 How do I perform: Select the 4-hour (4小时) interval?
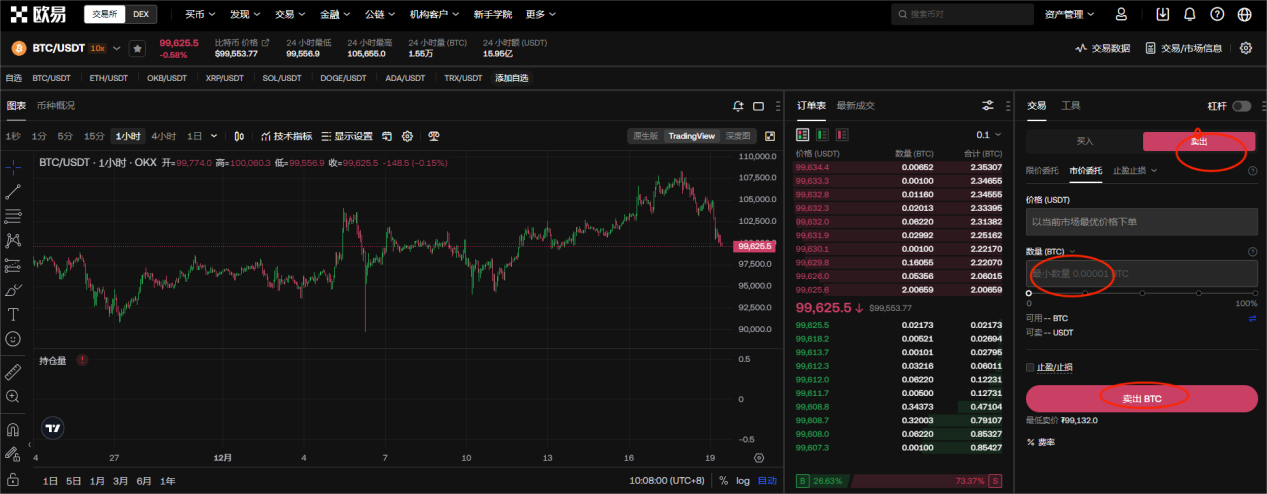pos(163,136)
